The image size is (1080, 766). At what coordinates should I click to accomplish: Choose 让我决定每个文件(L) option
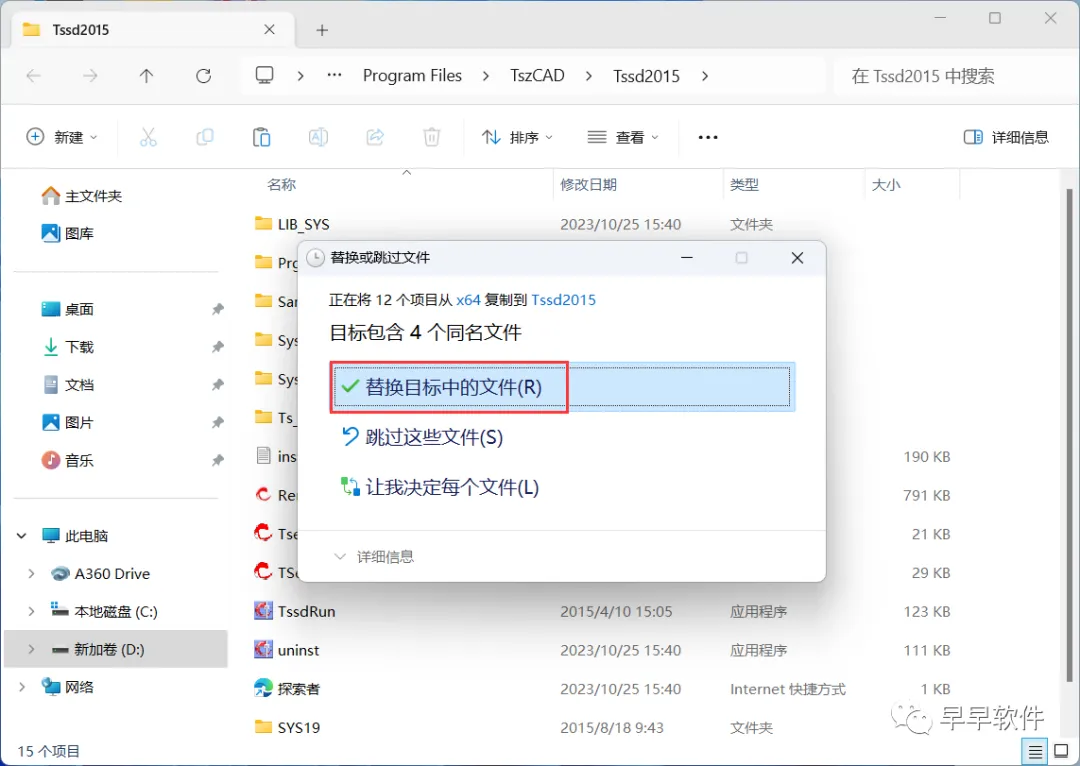[x=439, y=487]
